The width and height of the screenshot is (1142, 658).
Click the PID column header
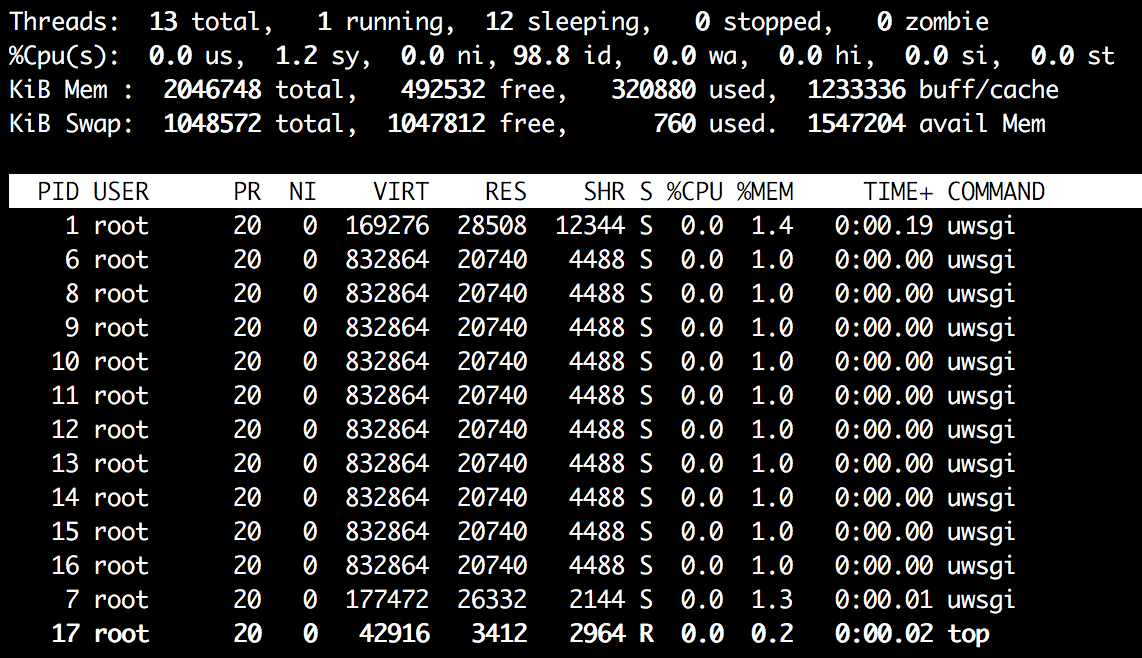[58, 192]
